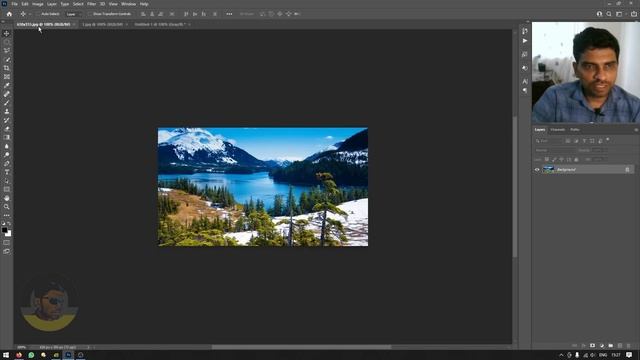Click the Share icon at top right
Viewport: 640px width, 360px height.
[633, 14]
